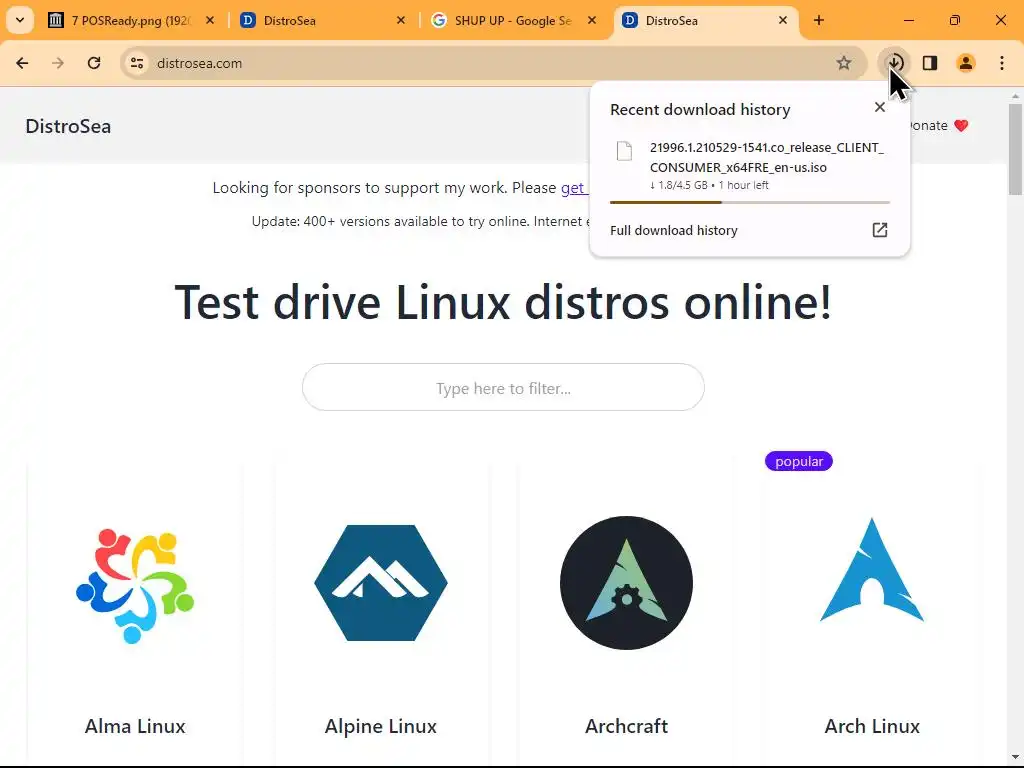Screen dimensions: 1024x768
Task: Follow the 'get' sponsor link
Action: click(x=573, y=188)
